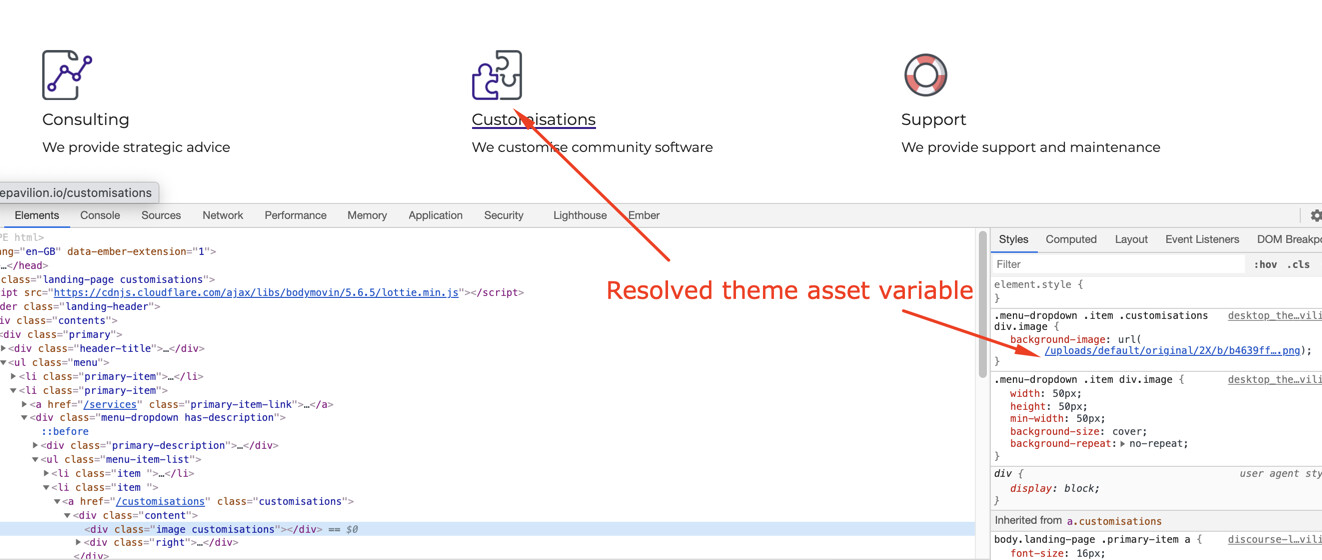Select the Layout pane tab

point(1131,239)
